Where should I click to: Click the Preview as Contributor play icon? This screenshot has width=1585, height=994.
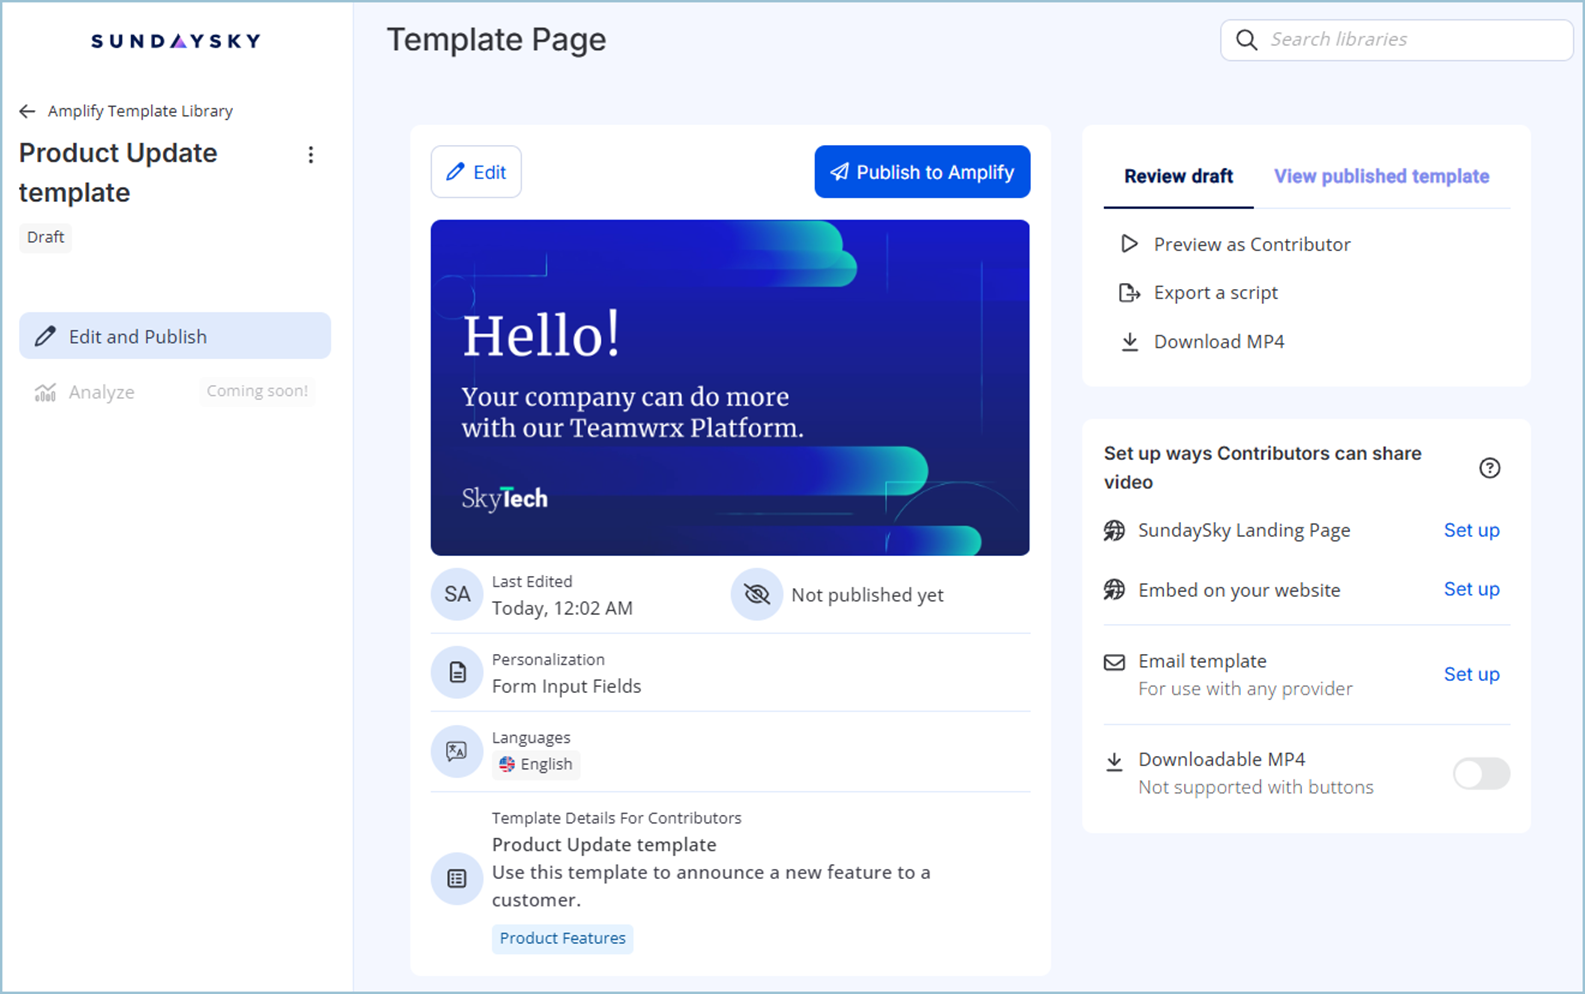pyautogui.click(x=1129, y=244)
